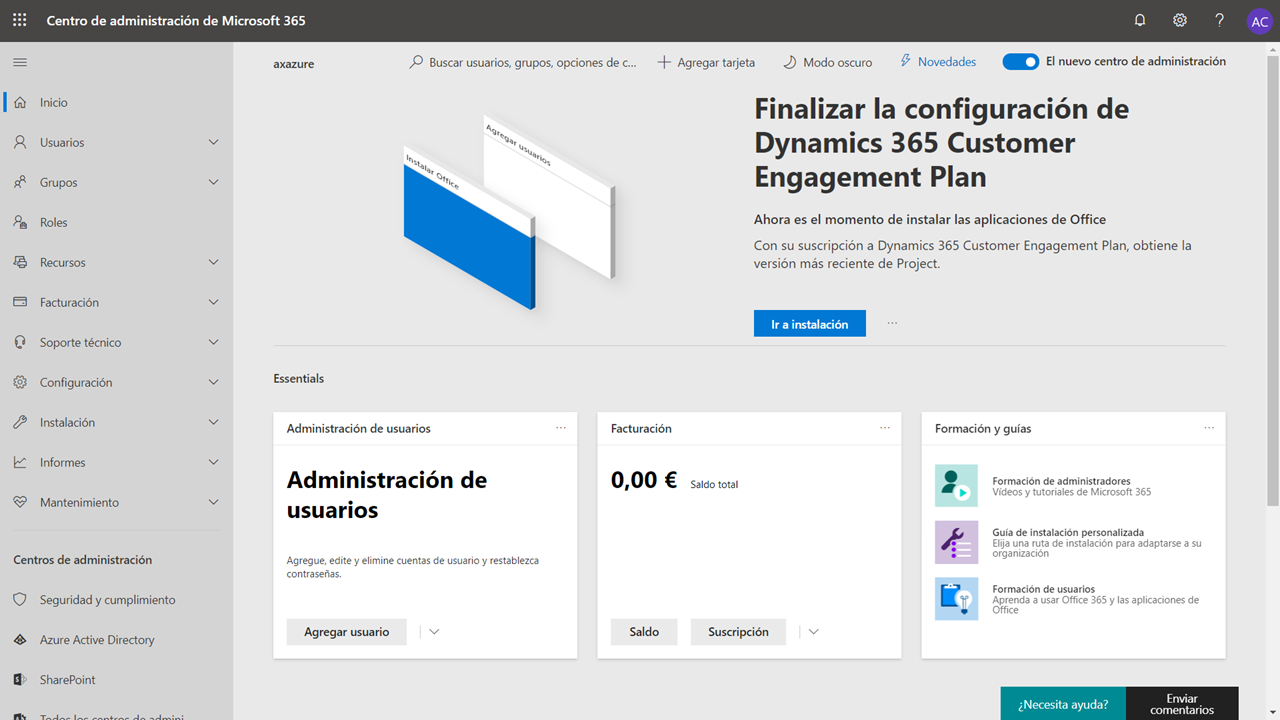This screenshot has width=1280, height=720.
Task: Click Ir a instalación button
Action: tap(810, 324)
